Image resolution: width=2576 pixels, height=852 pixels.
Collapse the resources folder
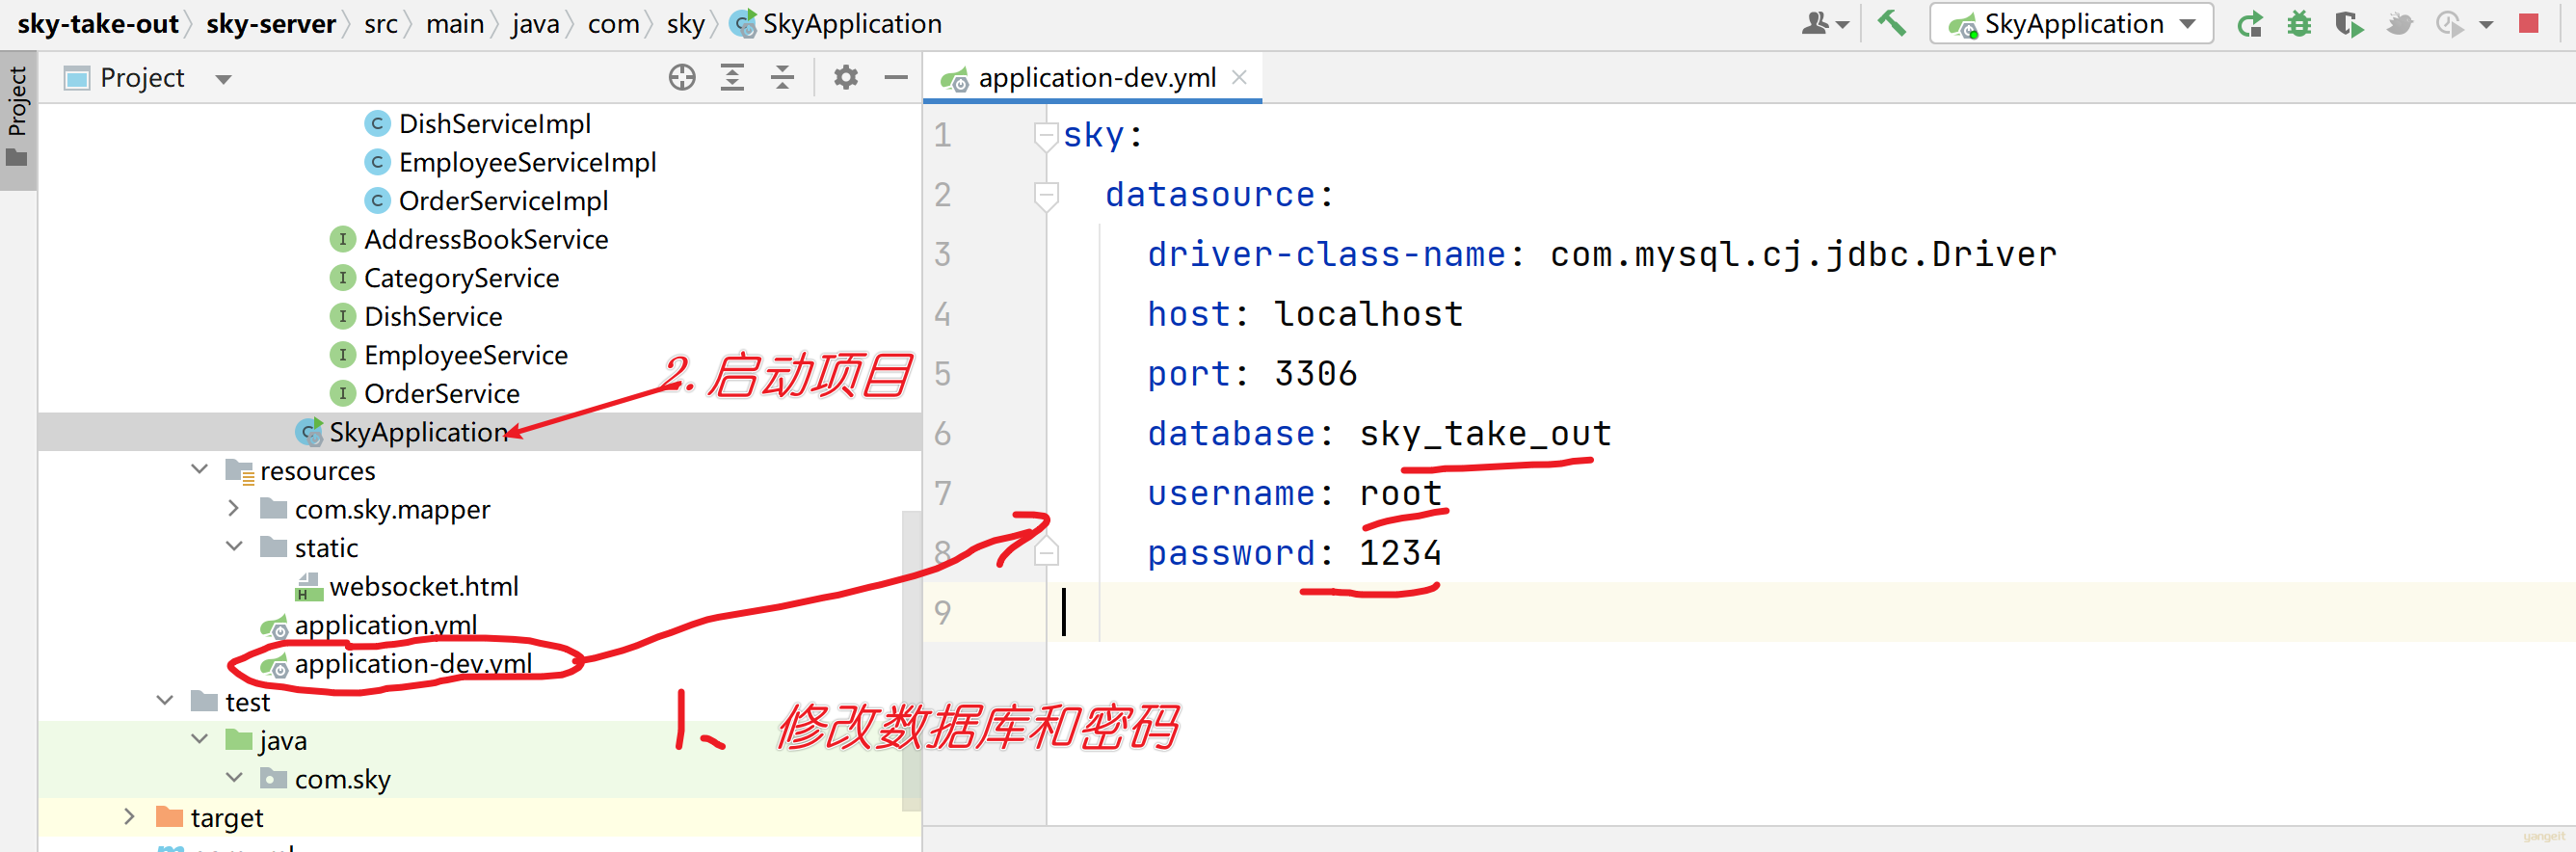[x=200, y=470]
